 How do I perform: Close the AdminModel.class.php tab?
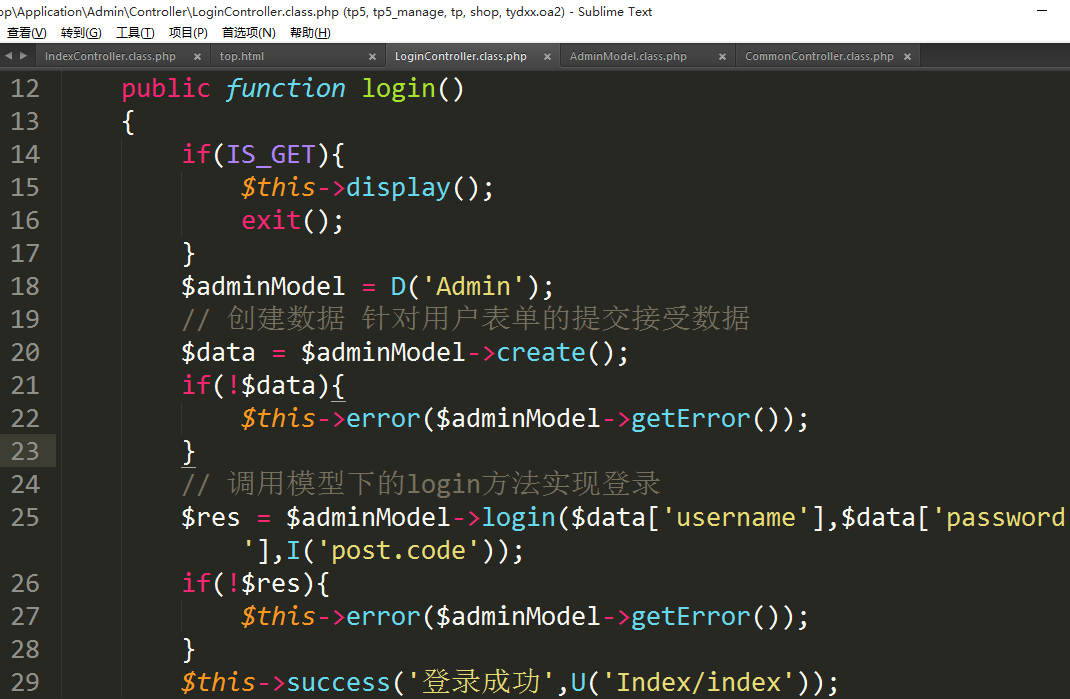point(722,57)
